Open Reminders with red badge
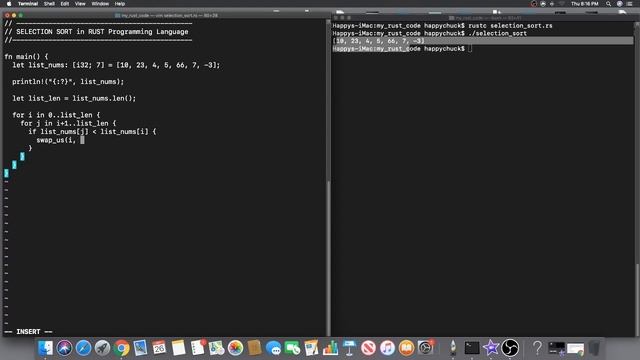 pos(198,348)
